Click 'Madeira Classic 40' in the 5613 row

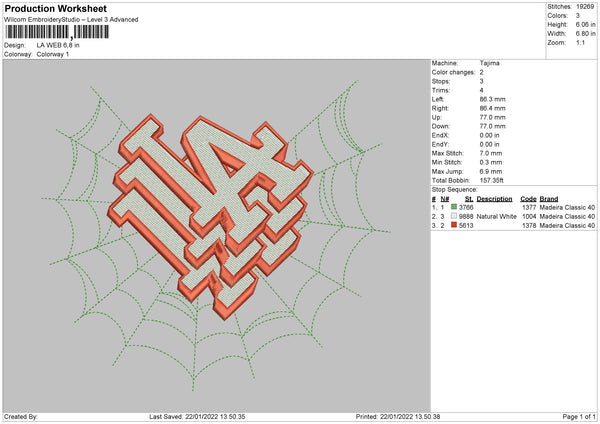pyautogui.click(x=567, y=226)
